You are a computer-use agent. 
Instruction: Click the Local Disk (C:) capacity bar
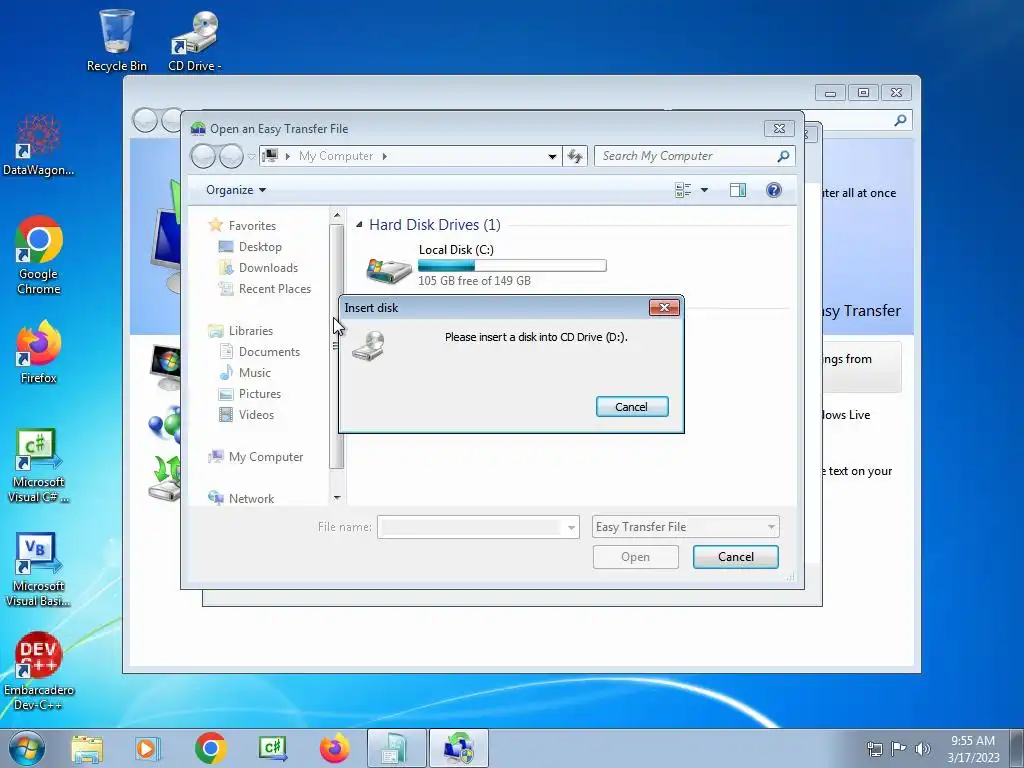(x=512, y=265)
